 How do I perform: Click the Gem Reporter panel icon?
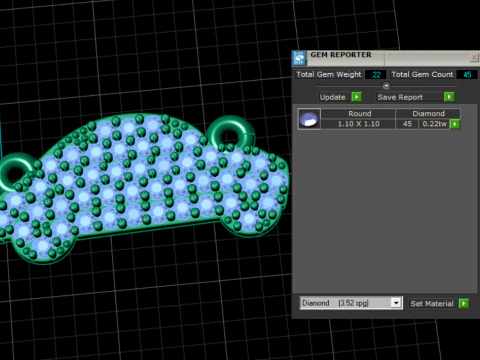299,58
